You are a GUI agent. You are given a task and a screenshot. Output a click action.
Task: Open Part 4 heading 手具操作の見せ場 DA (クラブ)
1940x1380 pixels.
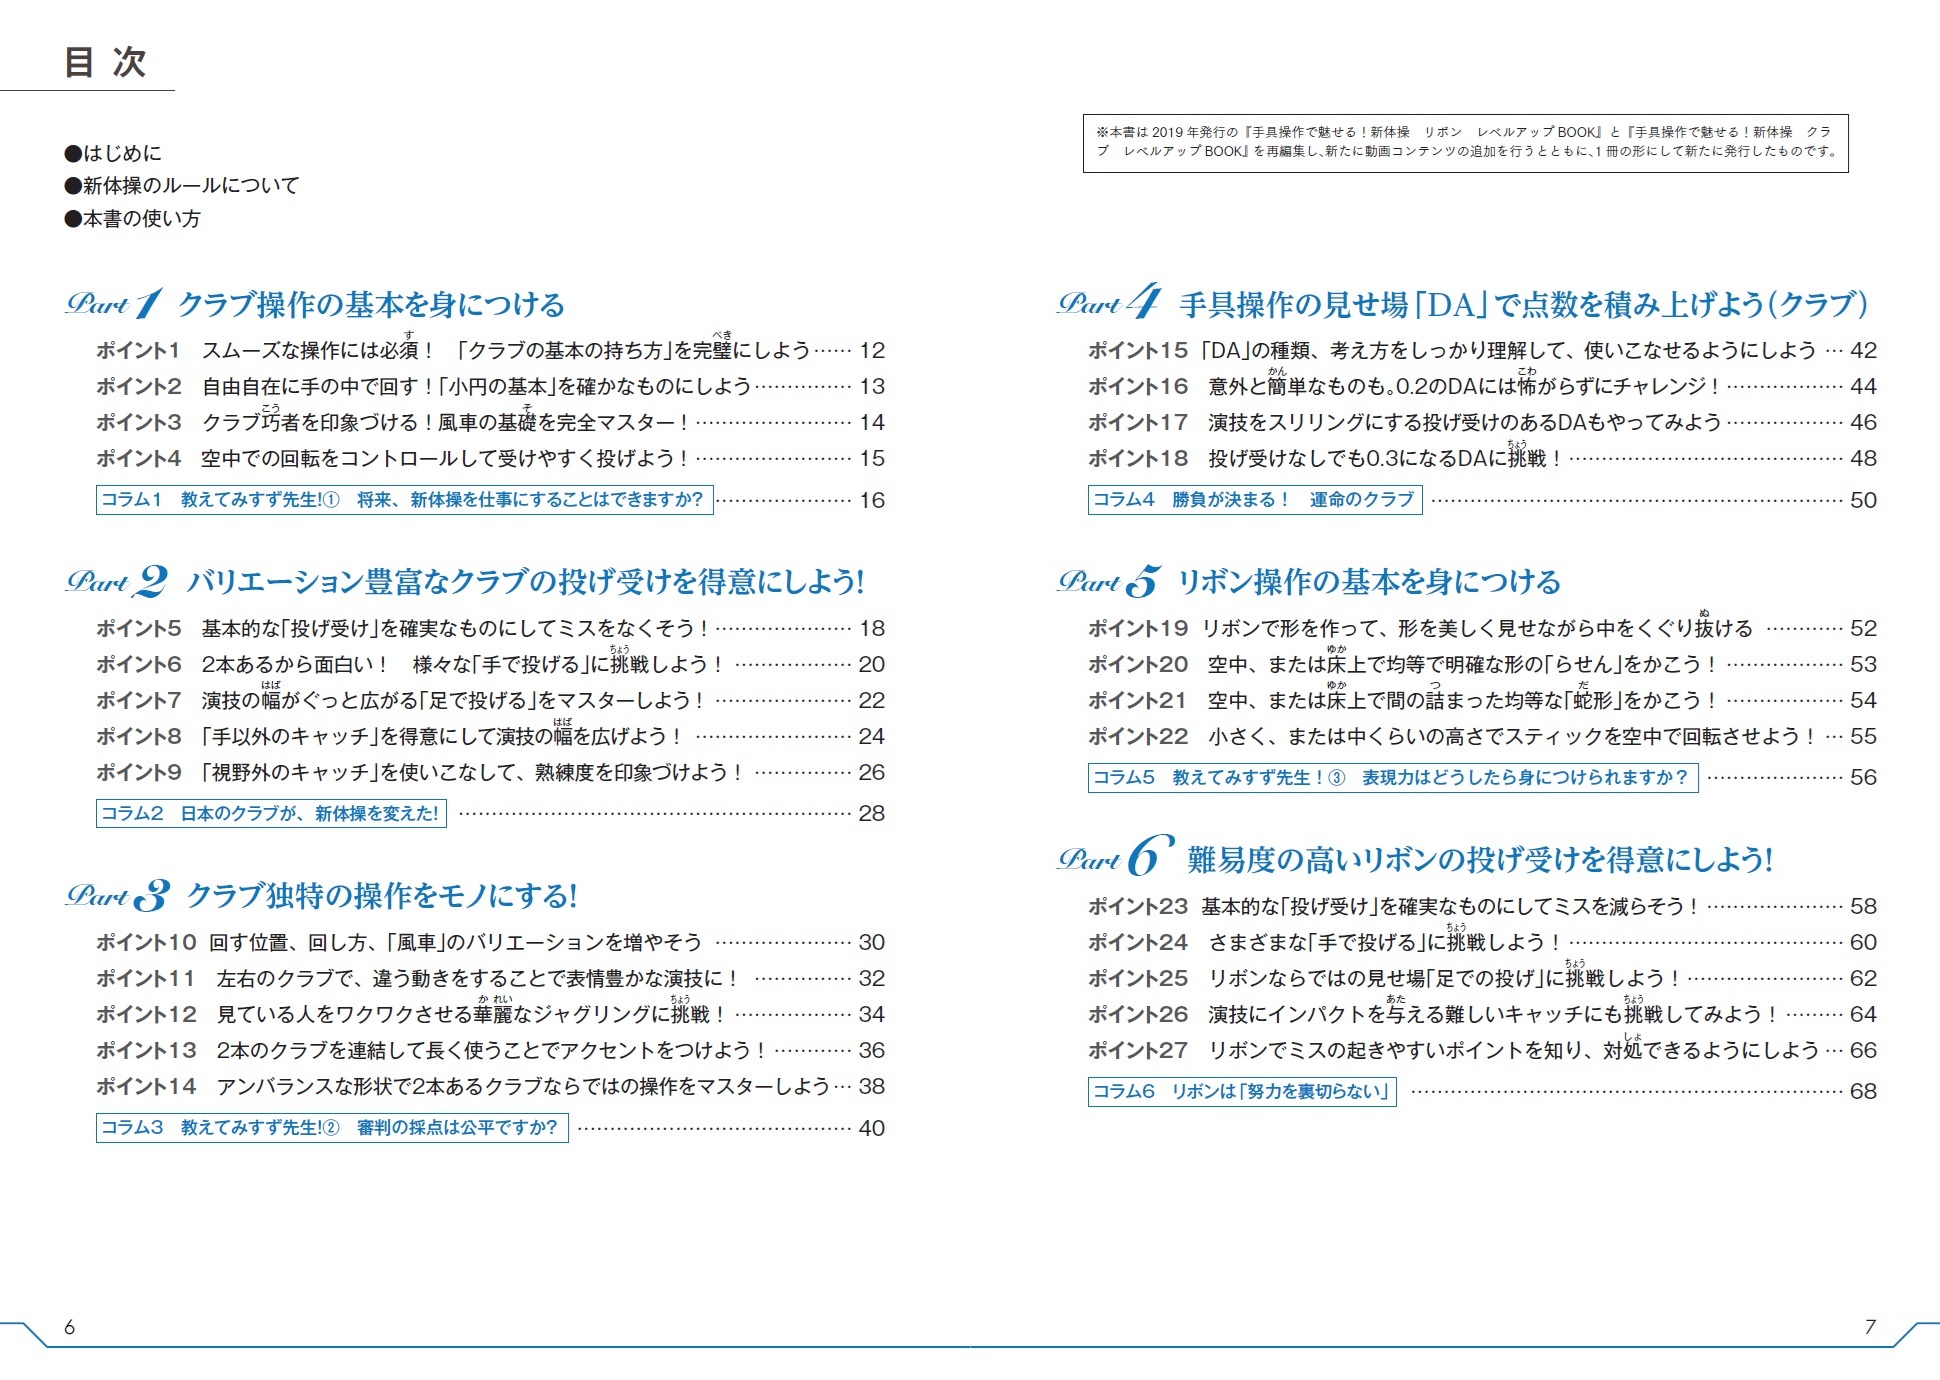click(x=1463, y=304)
